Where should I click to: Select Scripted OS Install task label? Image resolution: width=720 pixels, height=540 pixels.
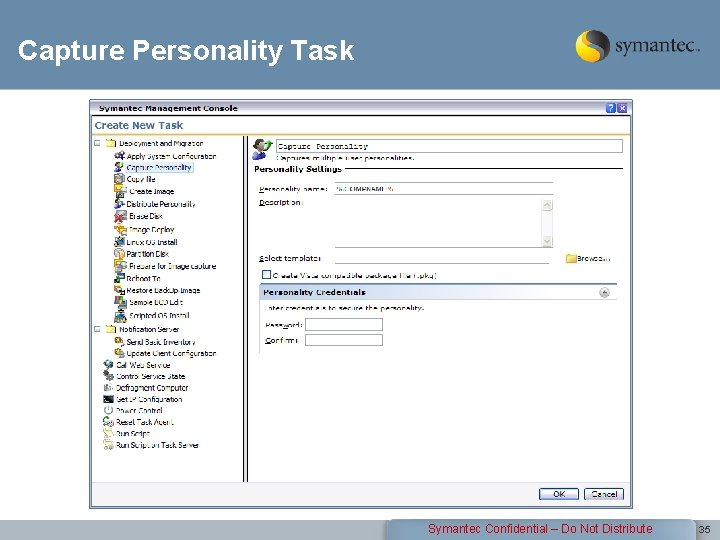coord(159,315)
